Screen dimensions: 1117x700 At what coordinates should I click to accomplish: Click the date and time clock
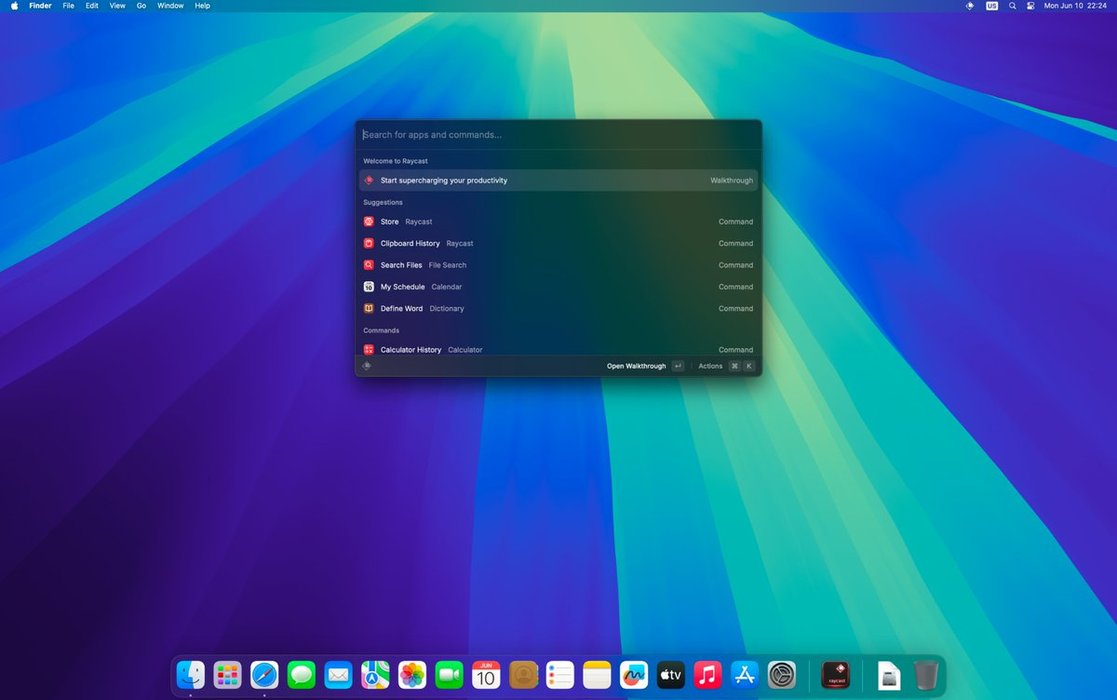click(1076, 6)
